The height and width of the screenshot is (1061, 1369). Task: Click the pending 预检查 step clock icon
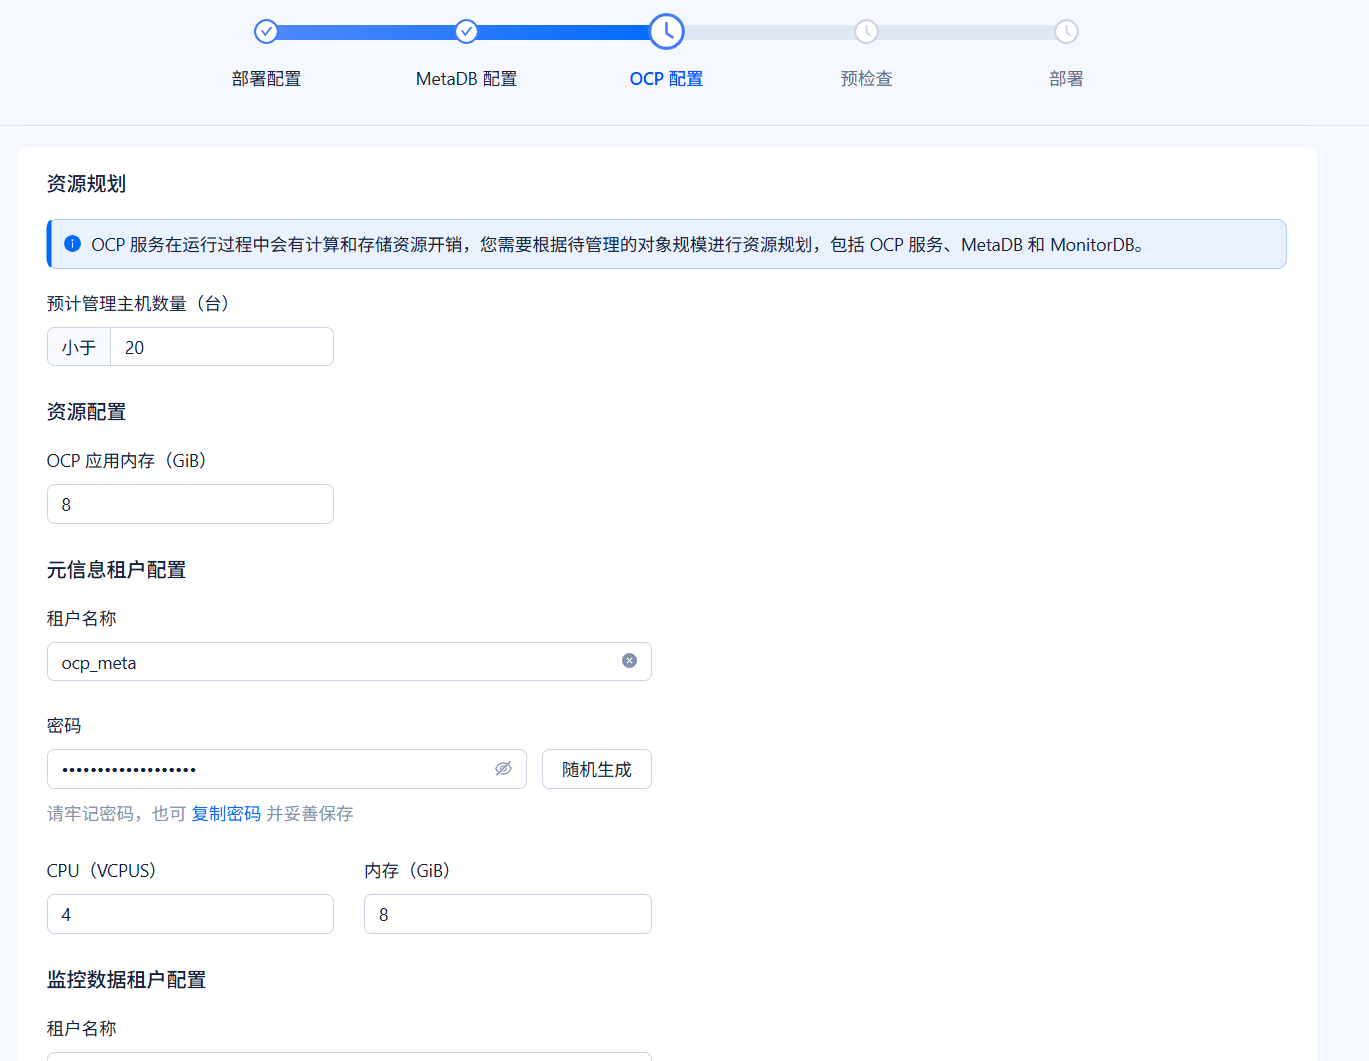tap(866, 32)
